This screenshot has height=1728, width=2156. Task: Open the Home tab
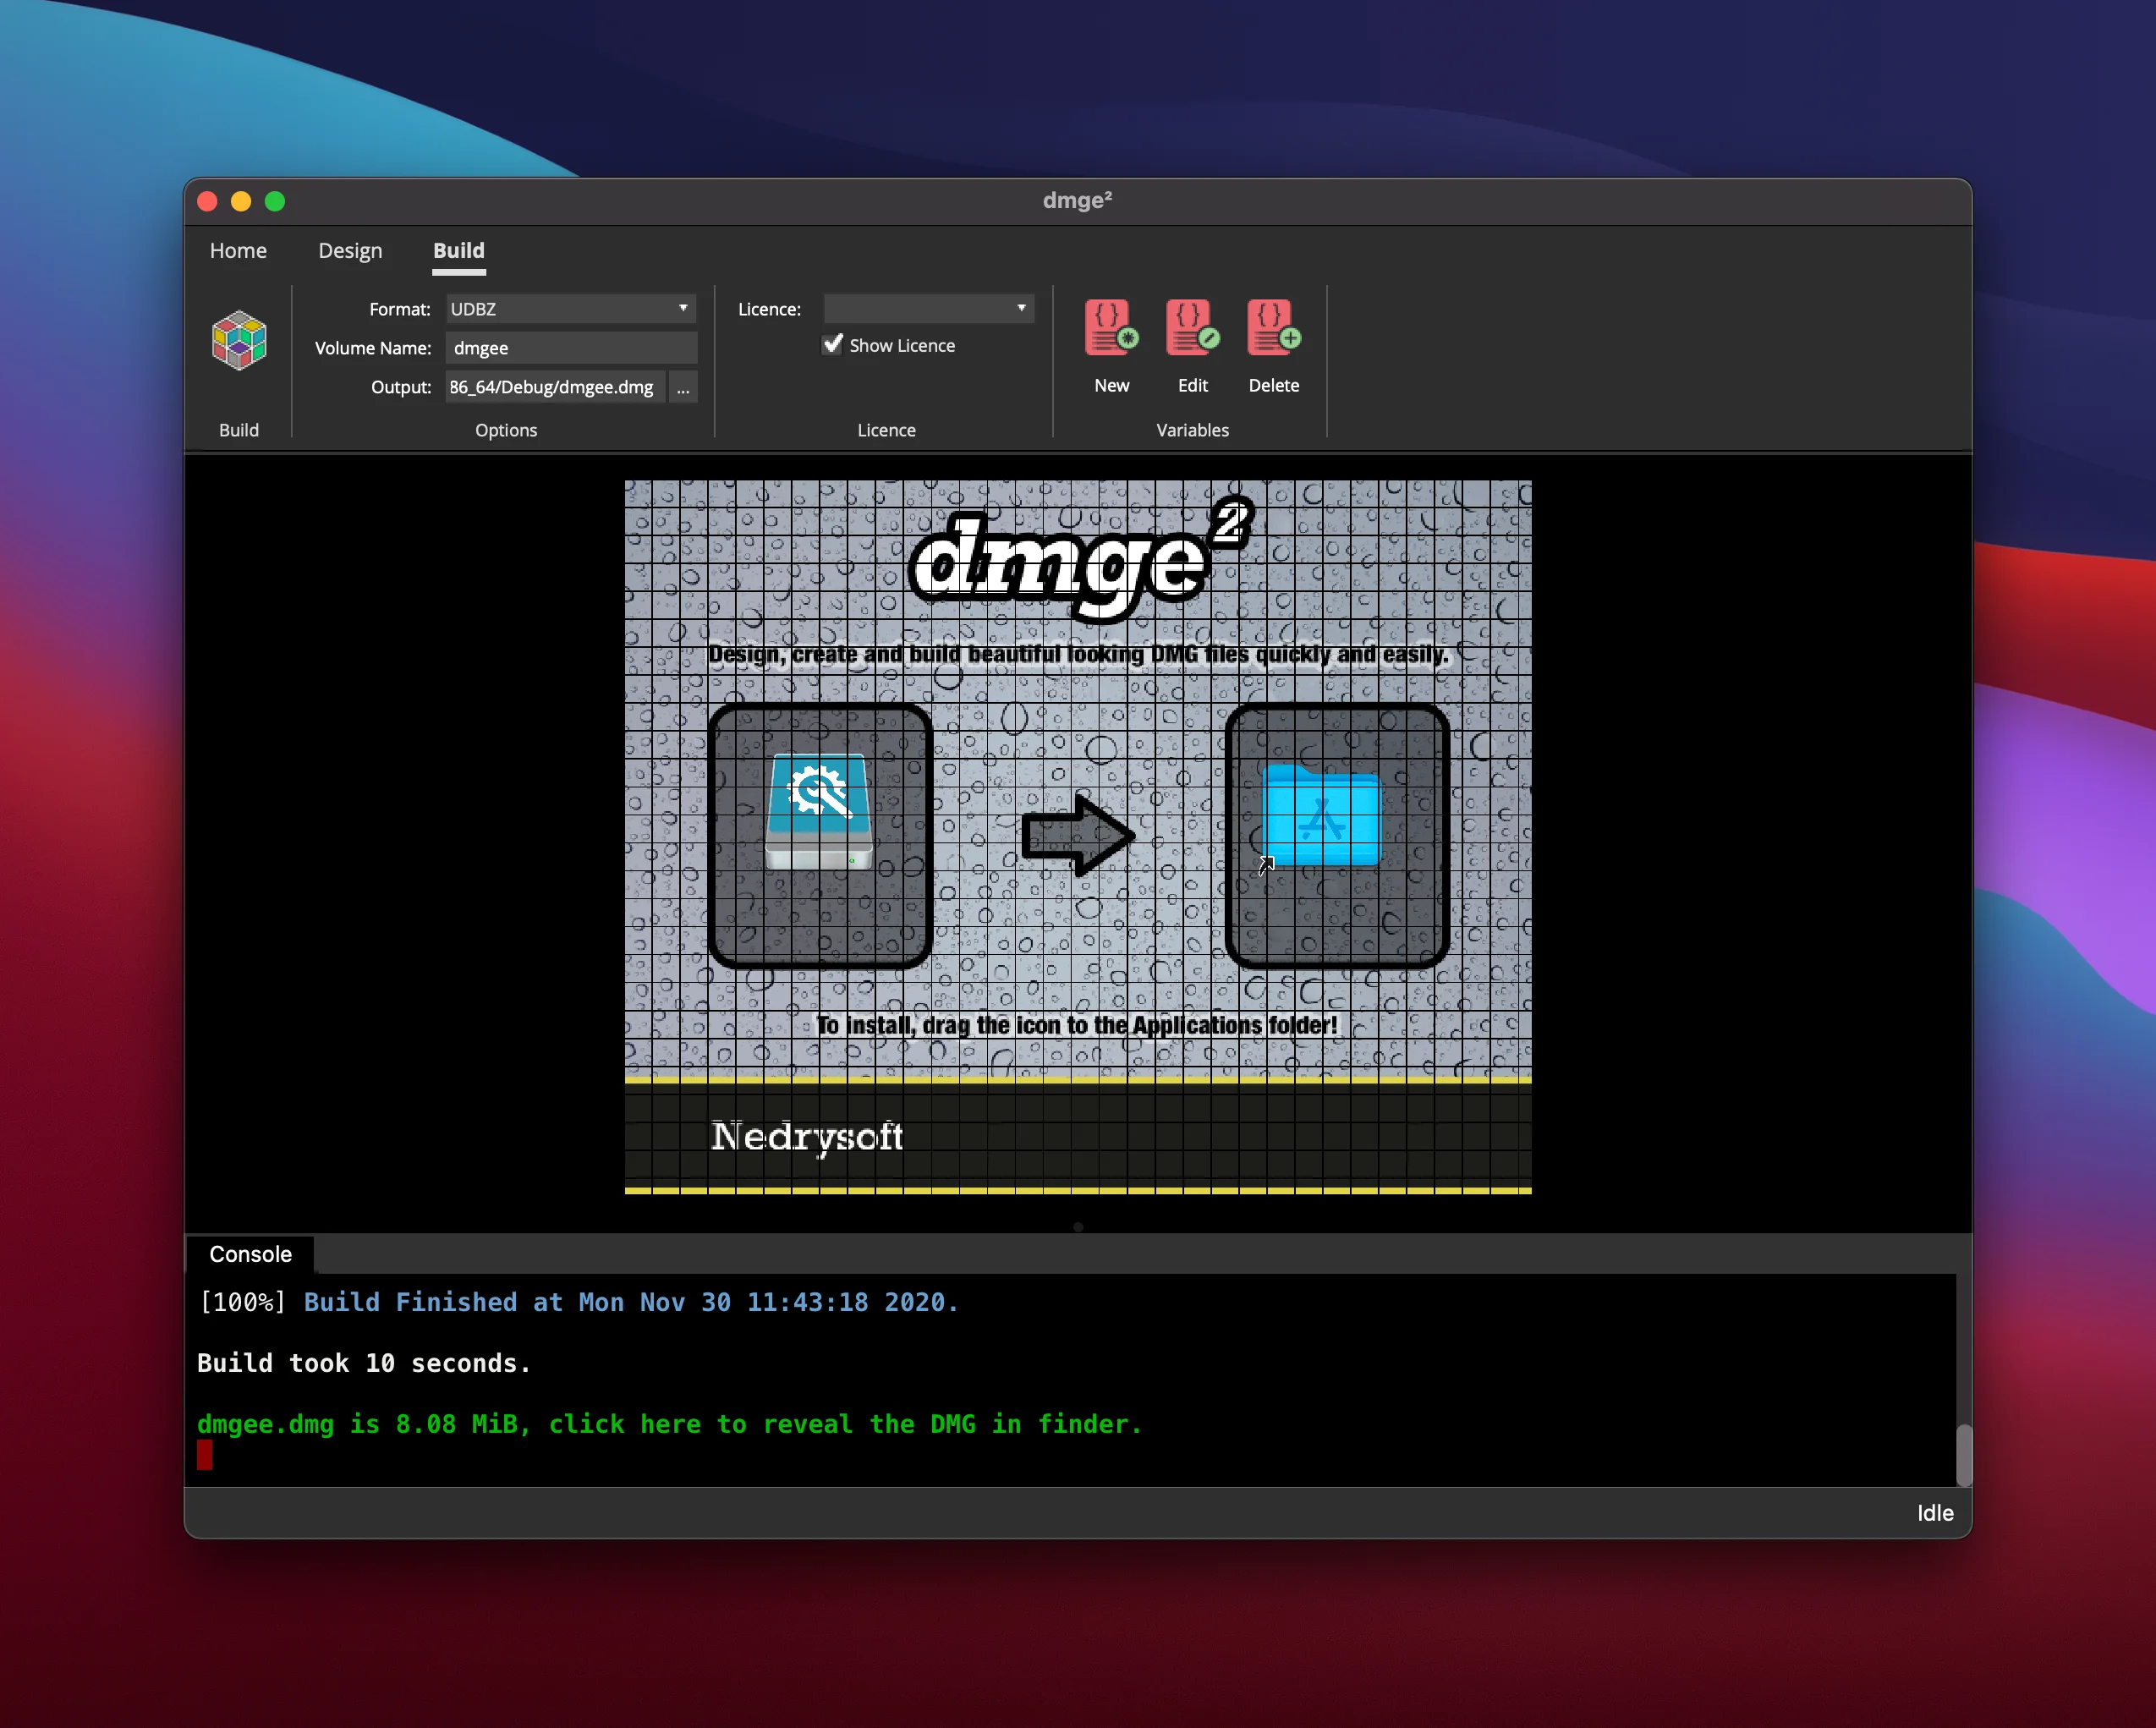[x=238, y=250]
